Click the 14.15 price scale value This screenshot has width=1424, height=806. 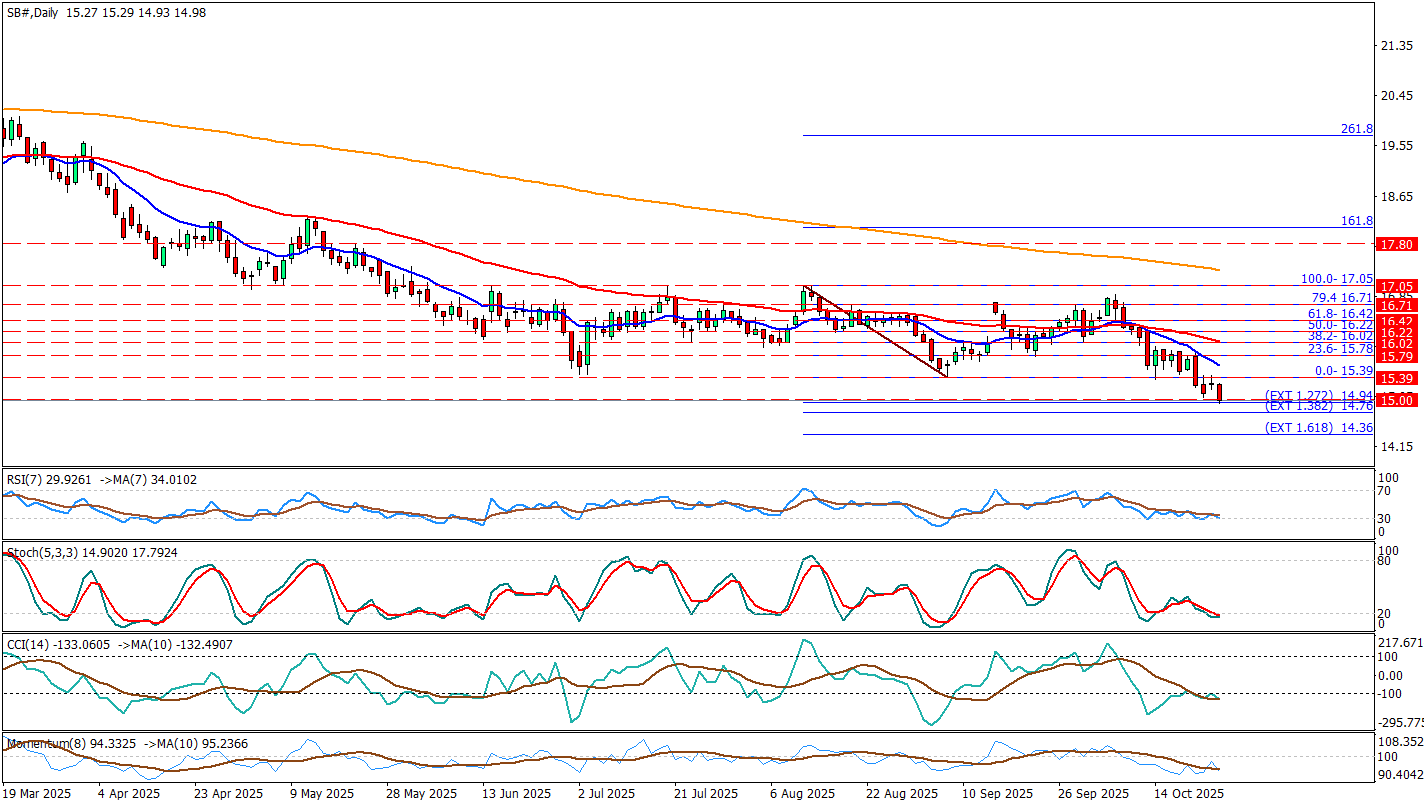[1394, 446]
